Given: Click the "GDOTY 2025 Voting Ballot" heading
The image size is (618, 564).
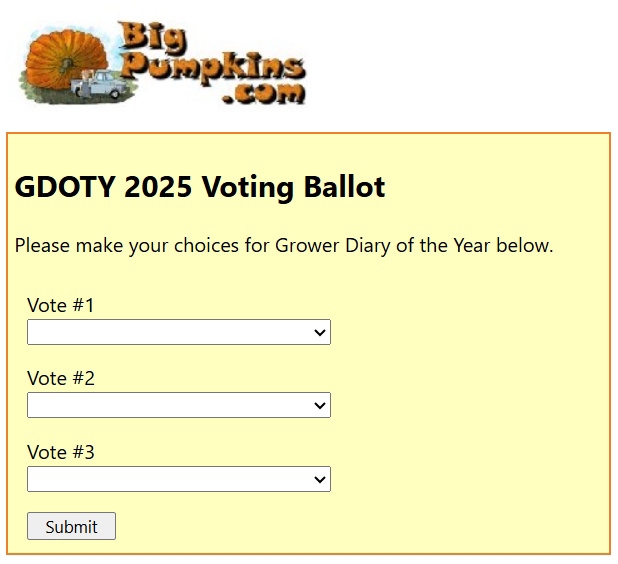Looking at the screenshot, I should click(200, 187).
